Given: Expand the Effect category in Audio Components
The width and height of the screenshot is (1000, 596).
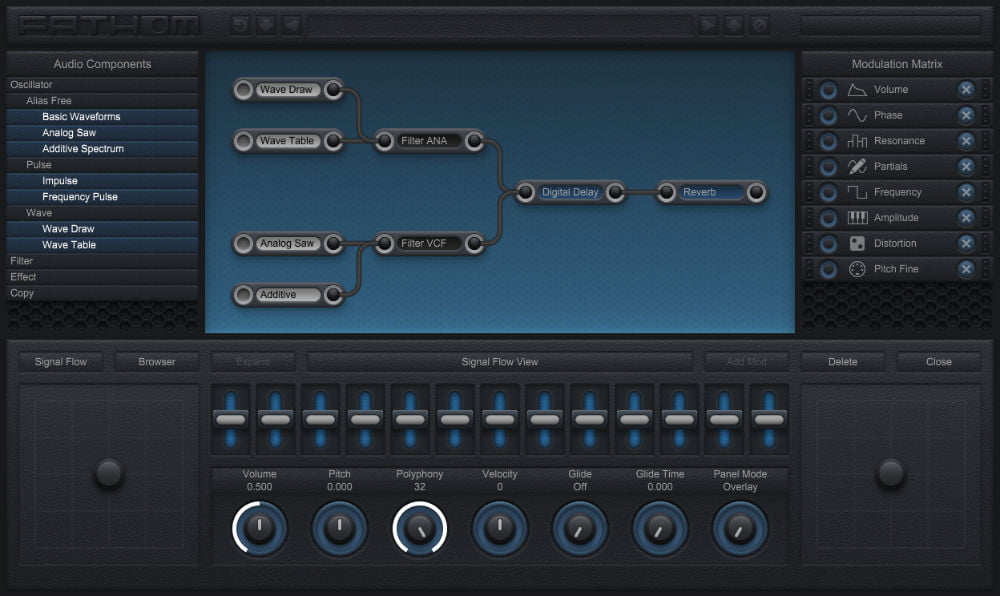Looking at the screenshot, I should click(102, 277).
